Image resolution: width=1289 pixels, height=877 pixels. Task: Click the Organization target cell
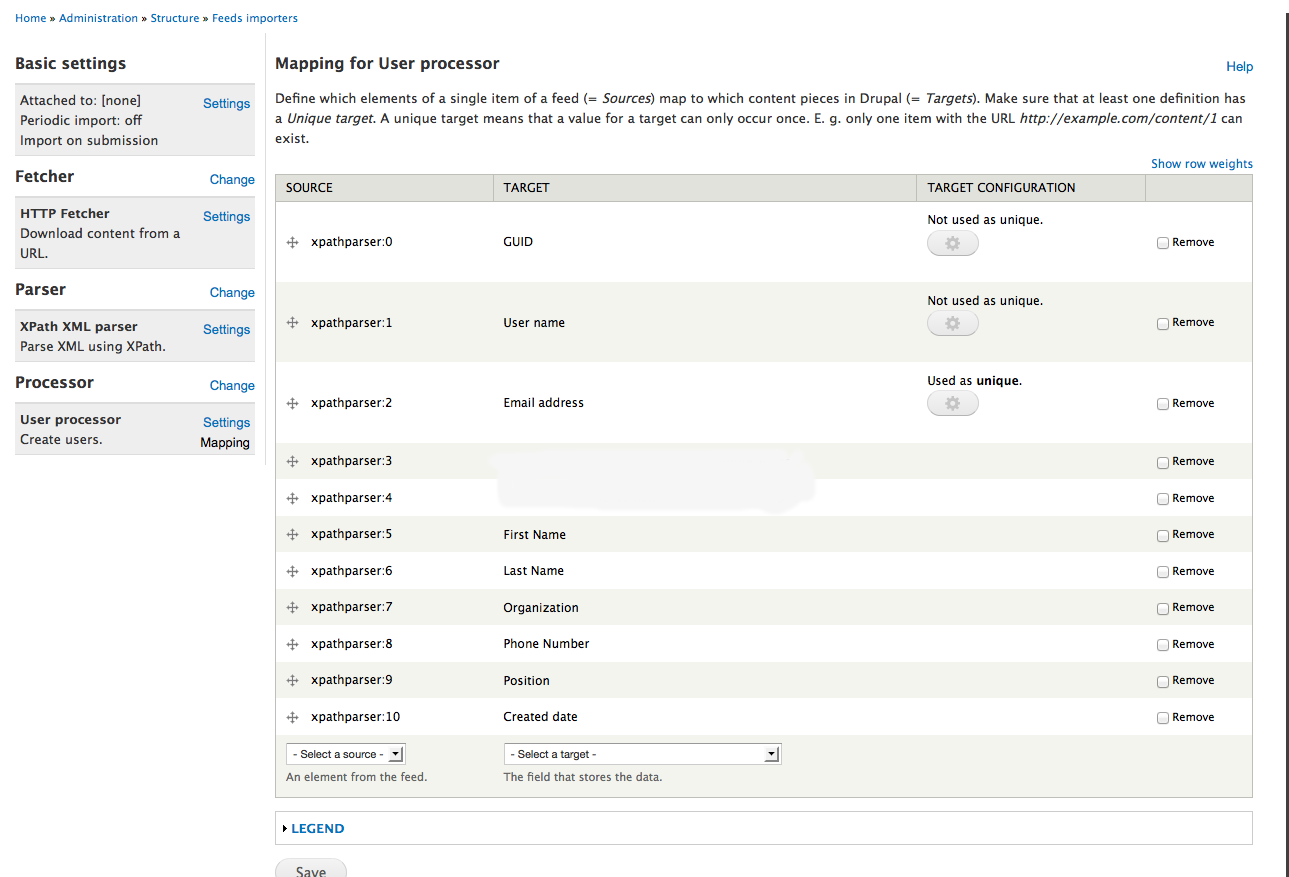coord(541,607)
